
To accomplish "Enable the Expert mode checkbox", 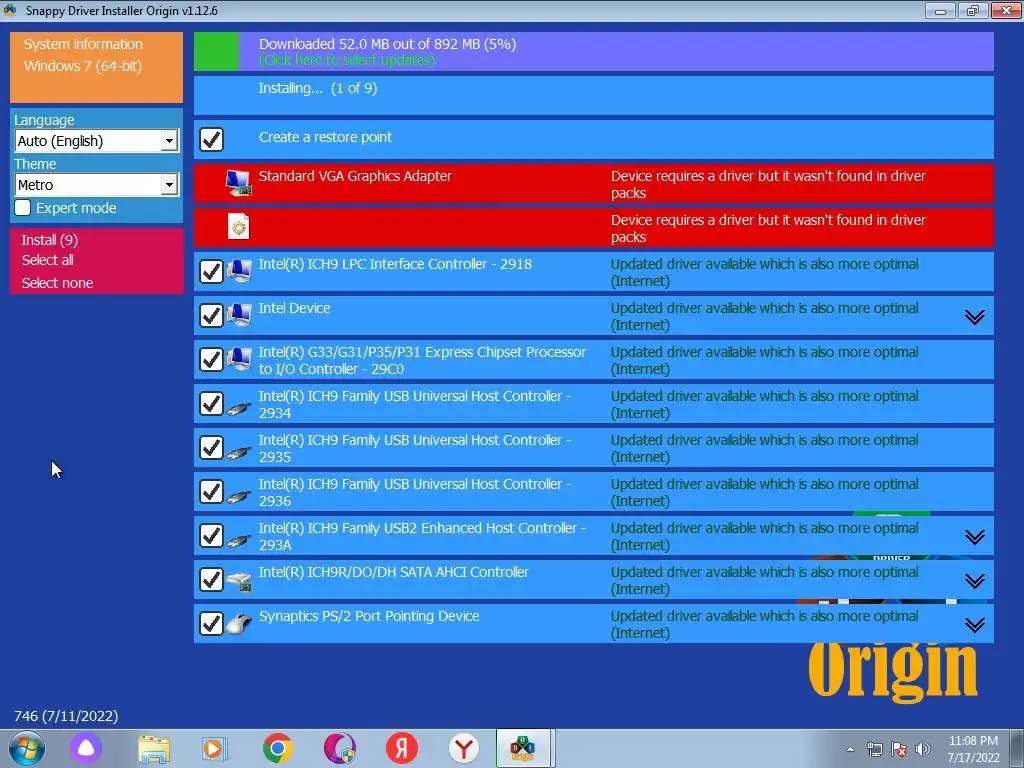I will coord(22,208).
